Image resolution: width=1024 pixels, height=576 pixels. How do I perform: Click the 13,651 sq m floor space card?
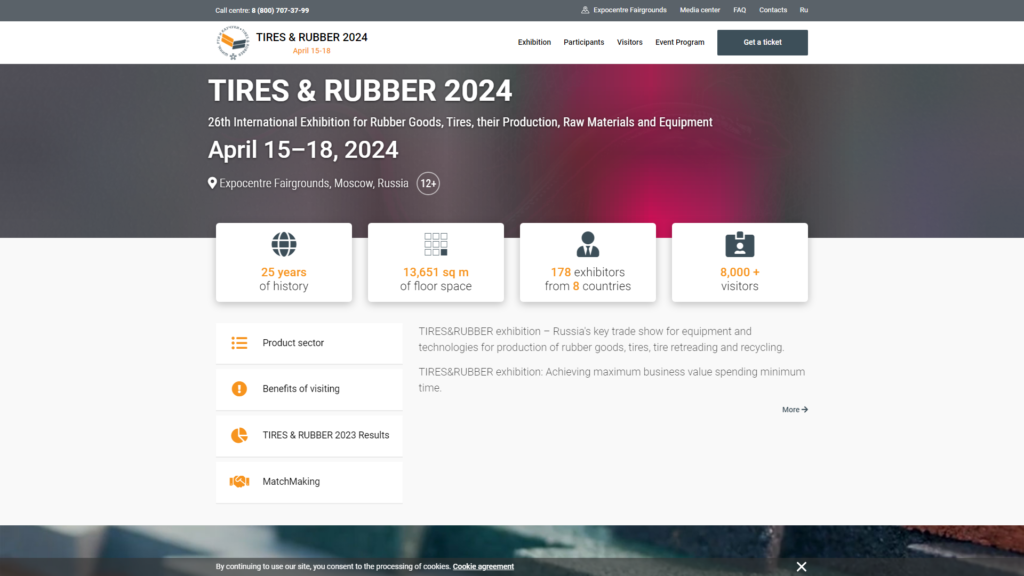click(436, 263)
